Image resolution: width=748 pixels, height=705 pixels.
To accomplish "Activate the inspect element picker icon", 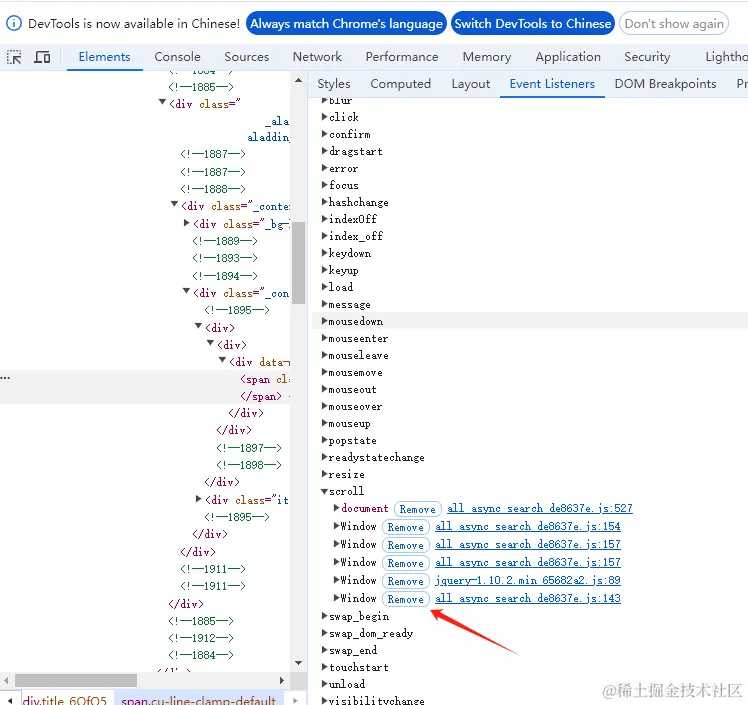I will (14, 57).
